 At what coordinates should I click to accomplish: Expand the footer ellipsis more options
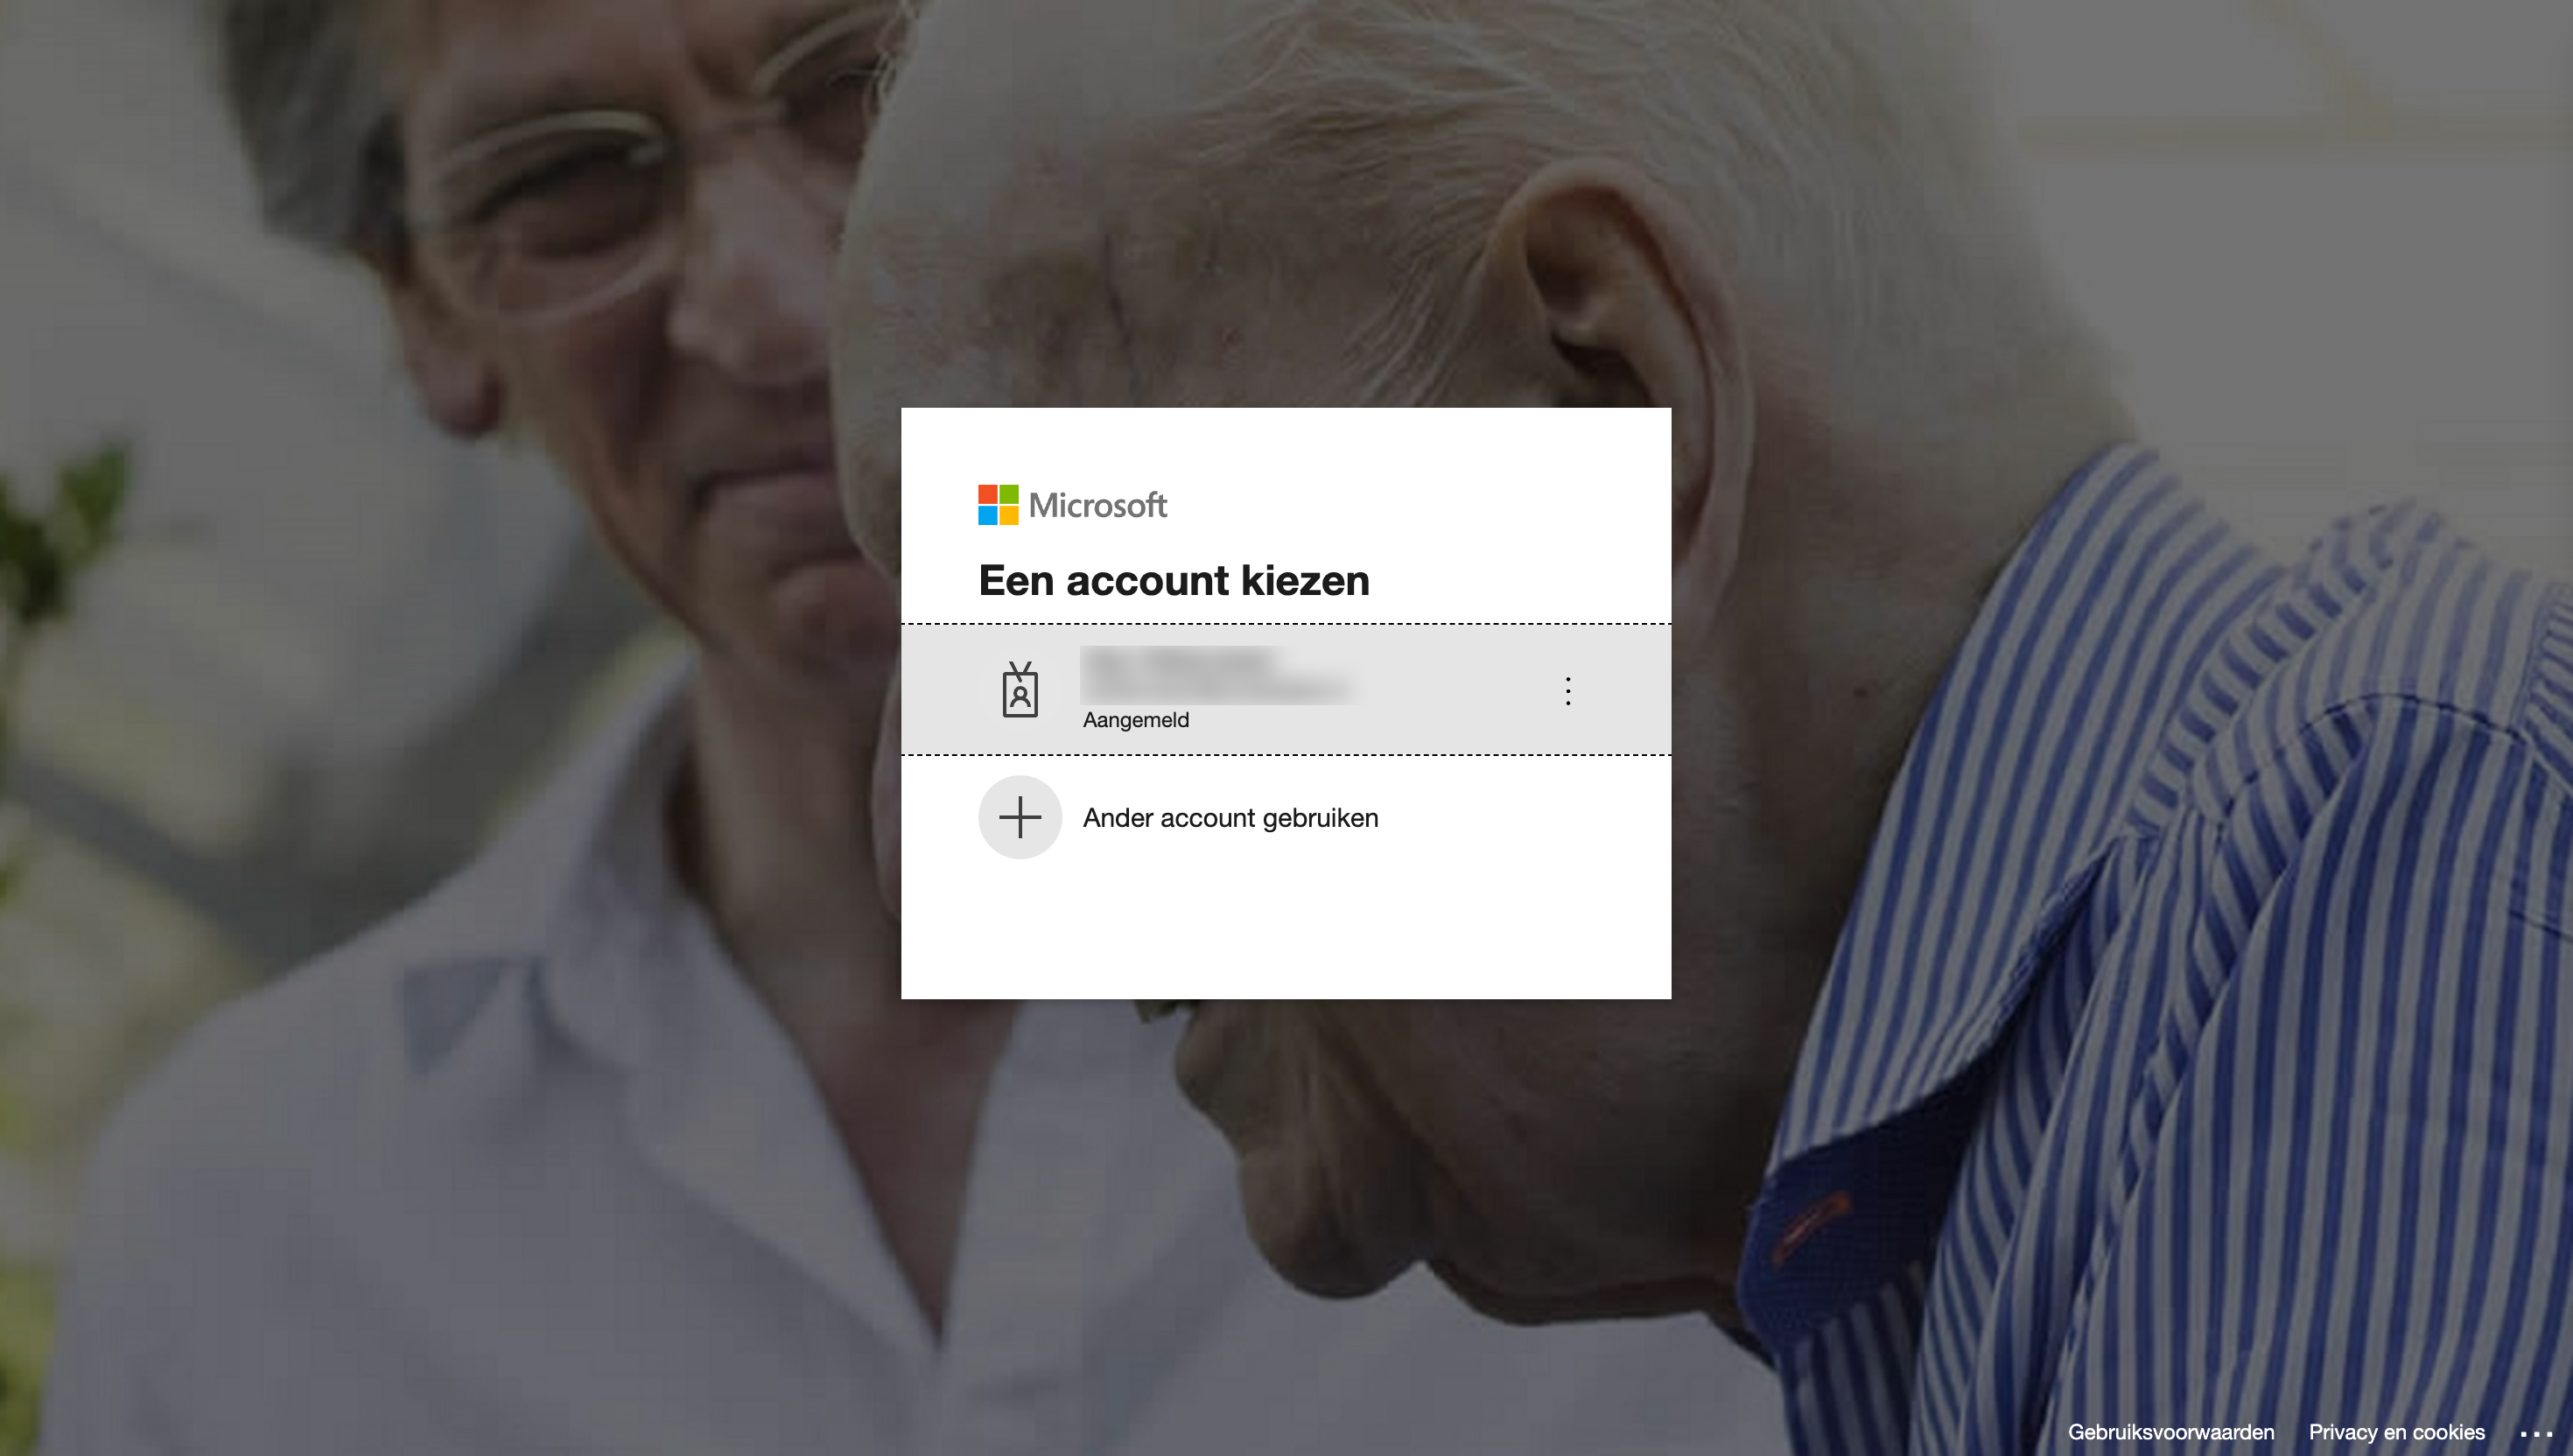(2536, 1433)
